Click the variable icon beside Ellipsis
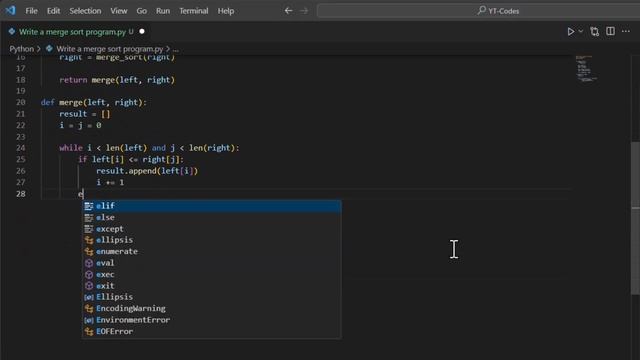The height and width of the screenshot is (360, 640). point(89,297)
